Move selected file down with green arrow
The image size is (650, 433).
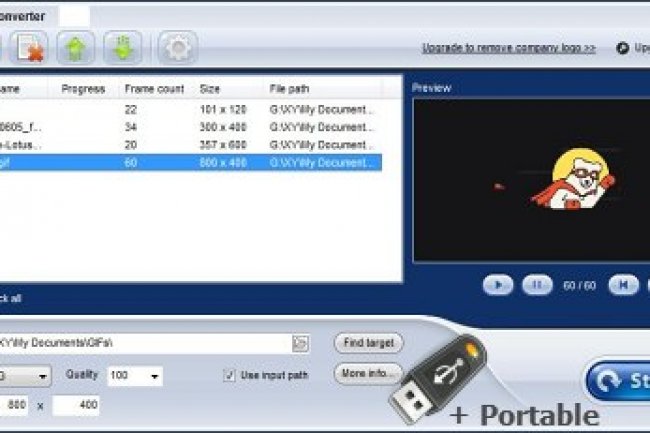pyautogui.click(x=122, y=48)
